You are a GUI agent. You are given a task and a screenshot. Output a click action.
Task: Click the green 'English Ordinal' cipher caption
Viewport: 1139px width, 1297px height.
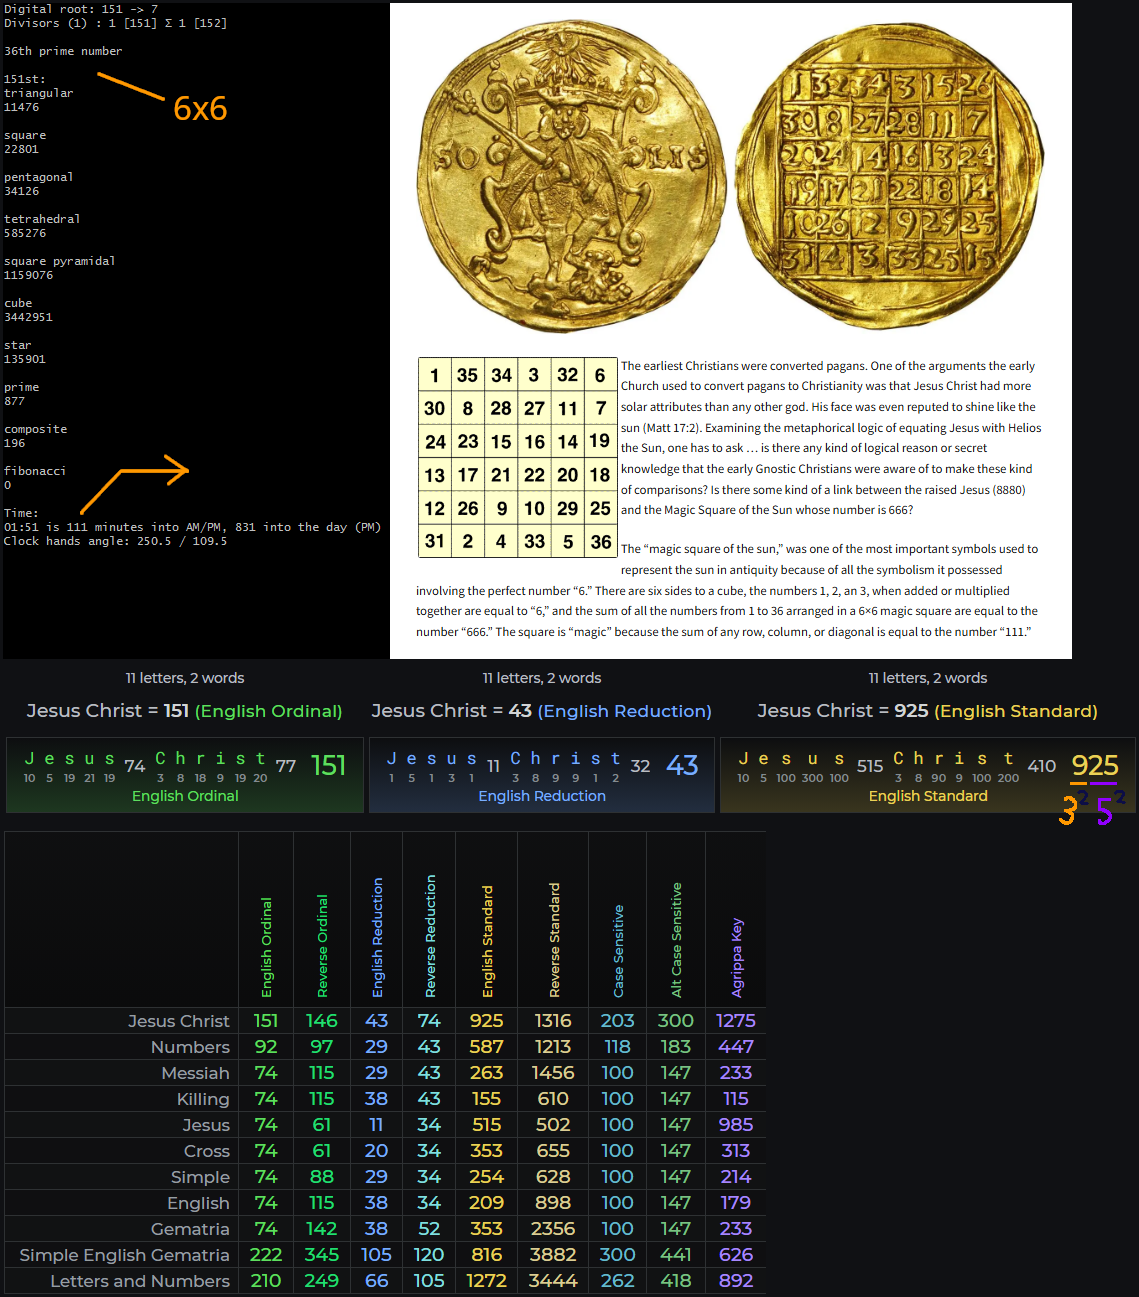coord(185,796)
